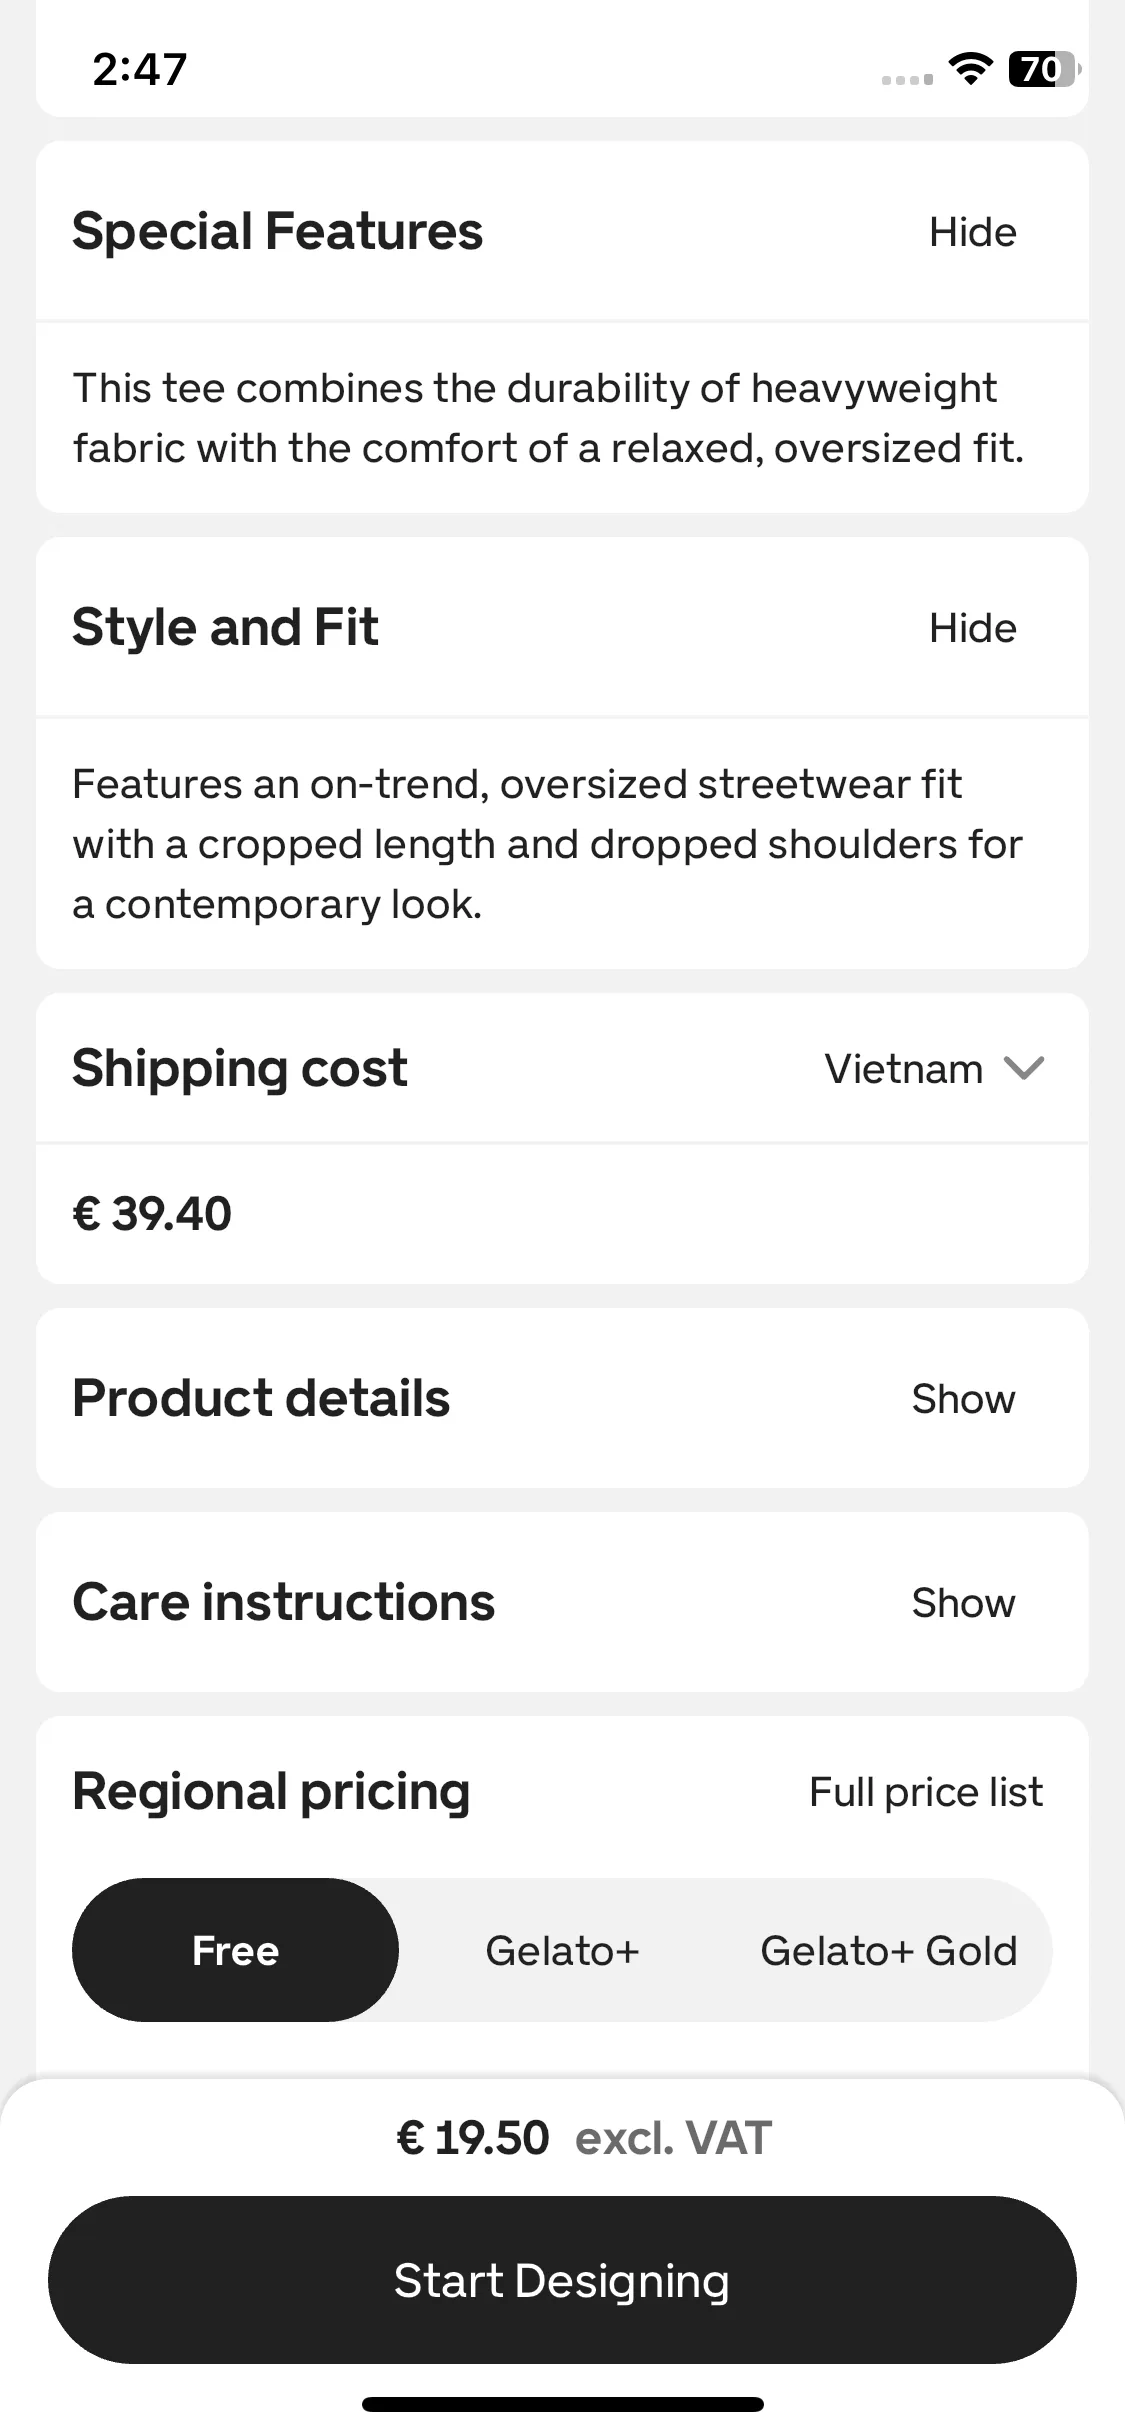The height and width of the screenshot is (2436, 1125).
Task: Switch to Gelato+ pricing tab
Action: click(x=562, y=1950)
